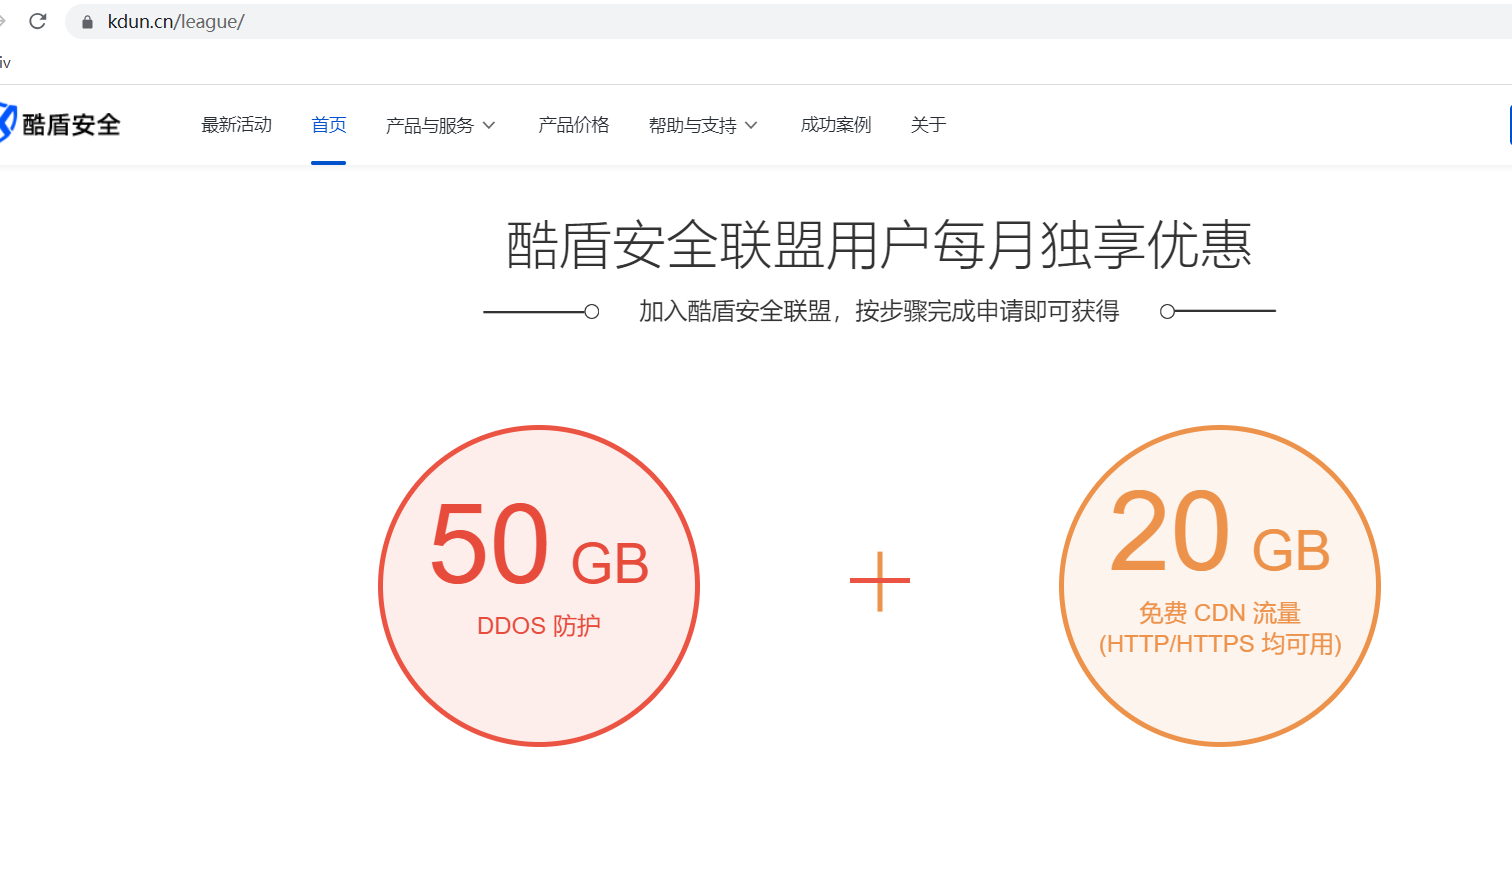Reload the page with the refresh icon

click(x=38, y=21)
